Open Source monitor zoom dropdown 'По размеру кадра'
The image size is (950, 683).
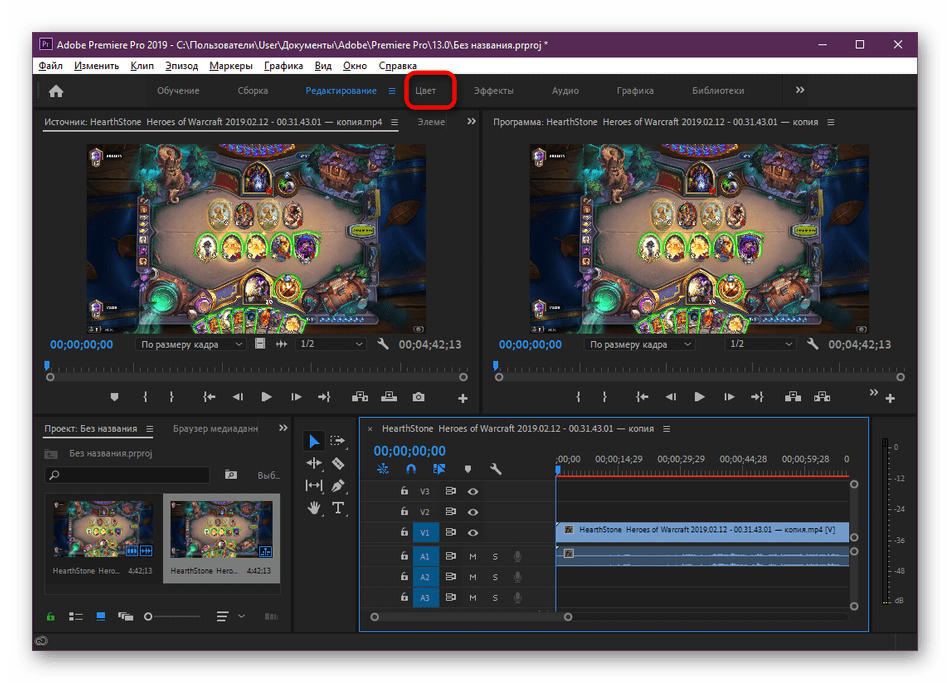pos(191,344)
